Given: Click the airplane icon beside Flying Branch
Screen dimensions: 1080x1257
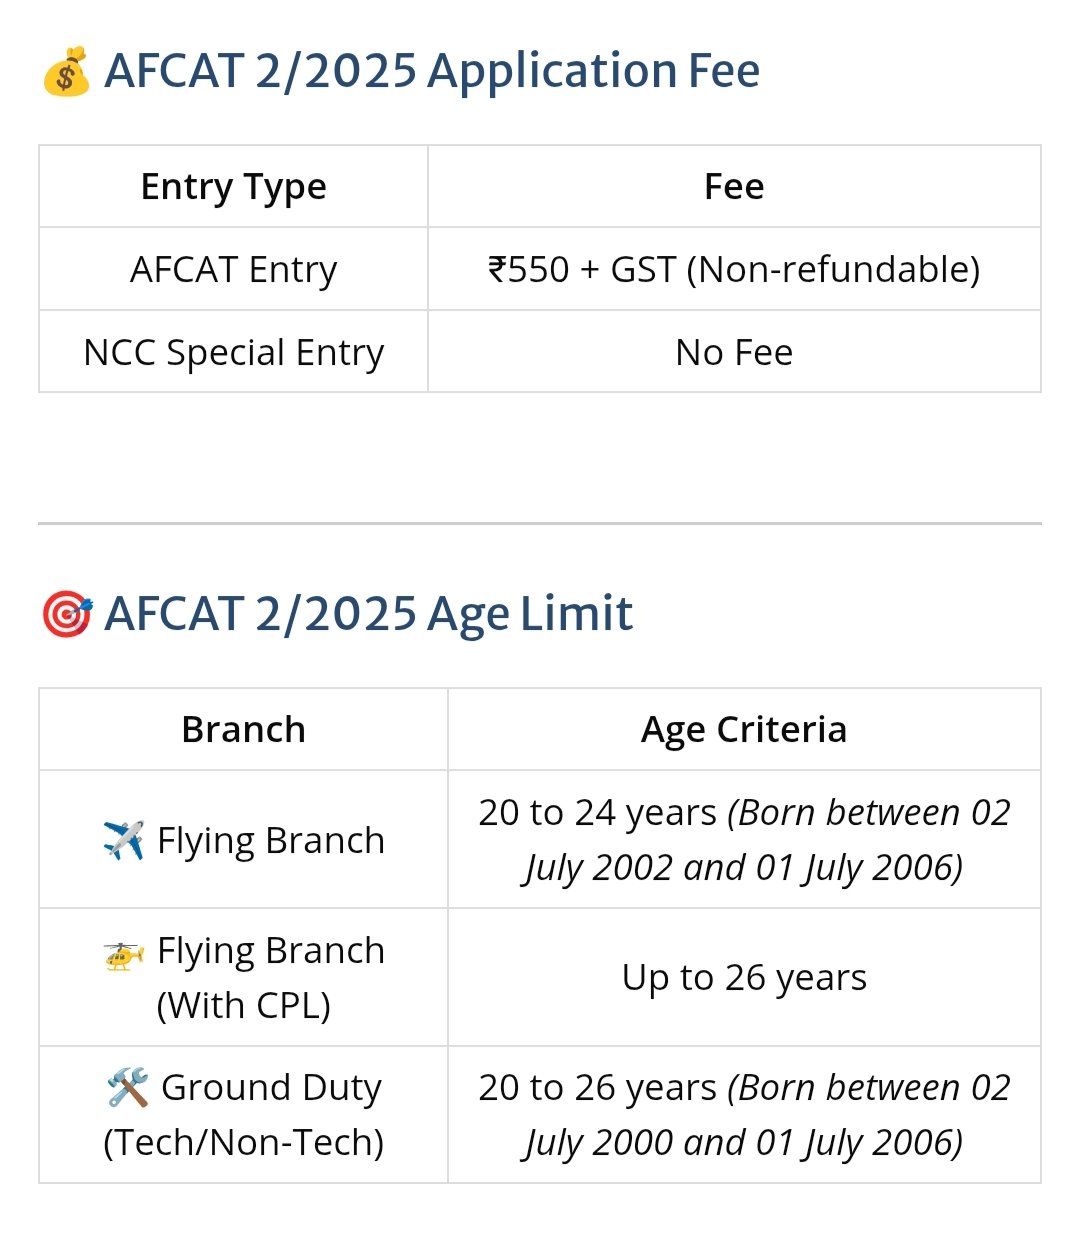Looking at the screenshot, I should pos(123,840).
